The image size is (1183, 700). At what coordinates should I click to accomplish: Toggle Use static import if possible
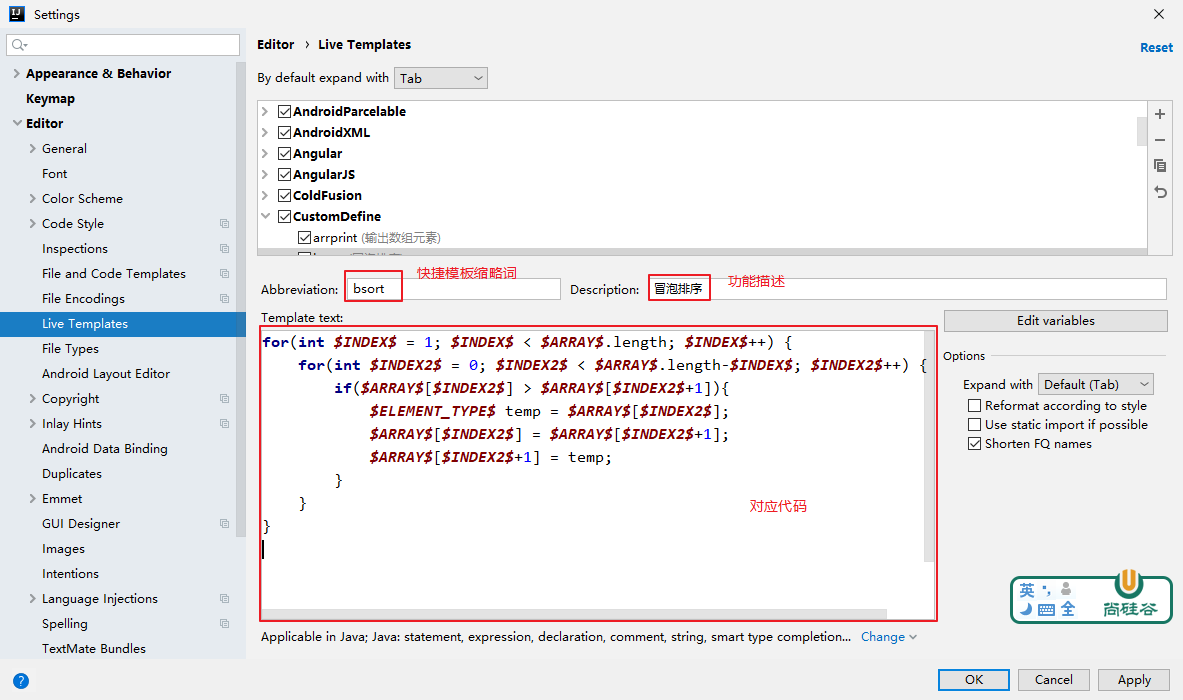click(x=974, y=425)
